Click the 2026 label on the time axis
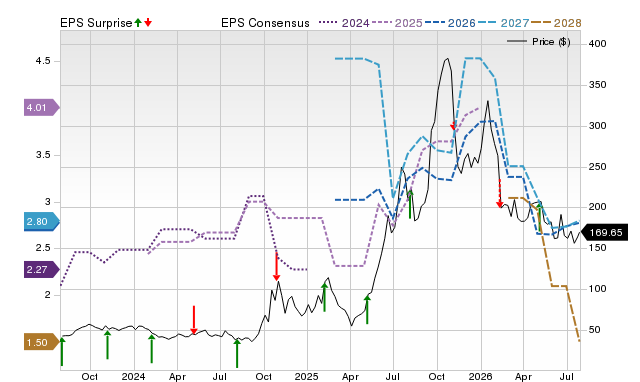Image resolution: width=640 pixels, height=382 pixels. tap(480, 376)
